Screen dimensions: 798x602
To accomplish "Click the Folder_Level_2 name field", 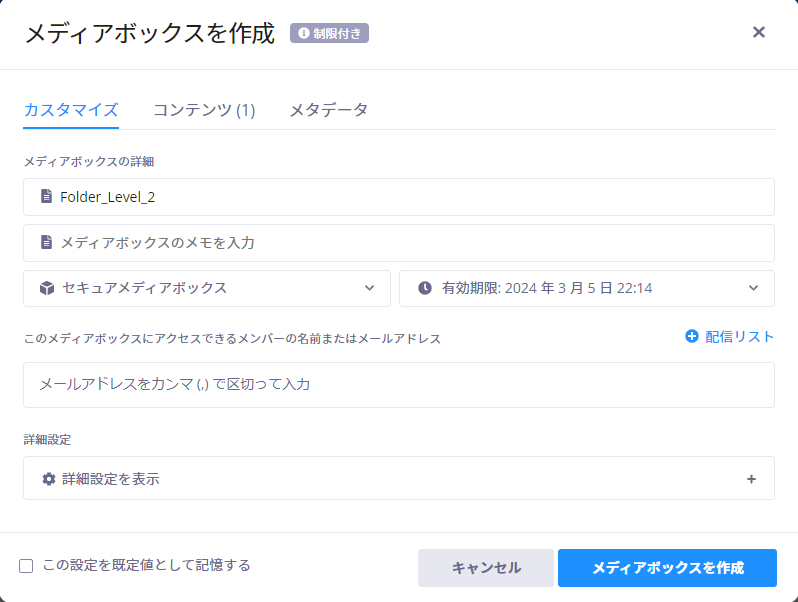I will 399,197.
